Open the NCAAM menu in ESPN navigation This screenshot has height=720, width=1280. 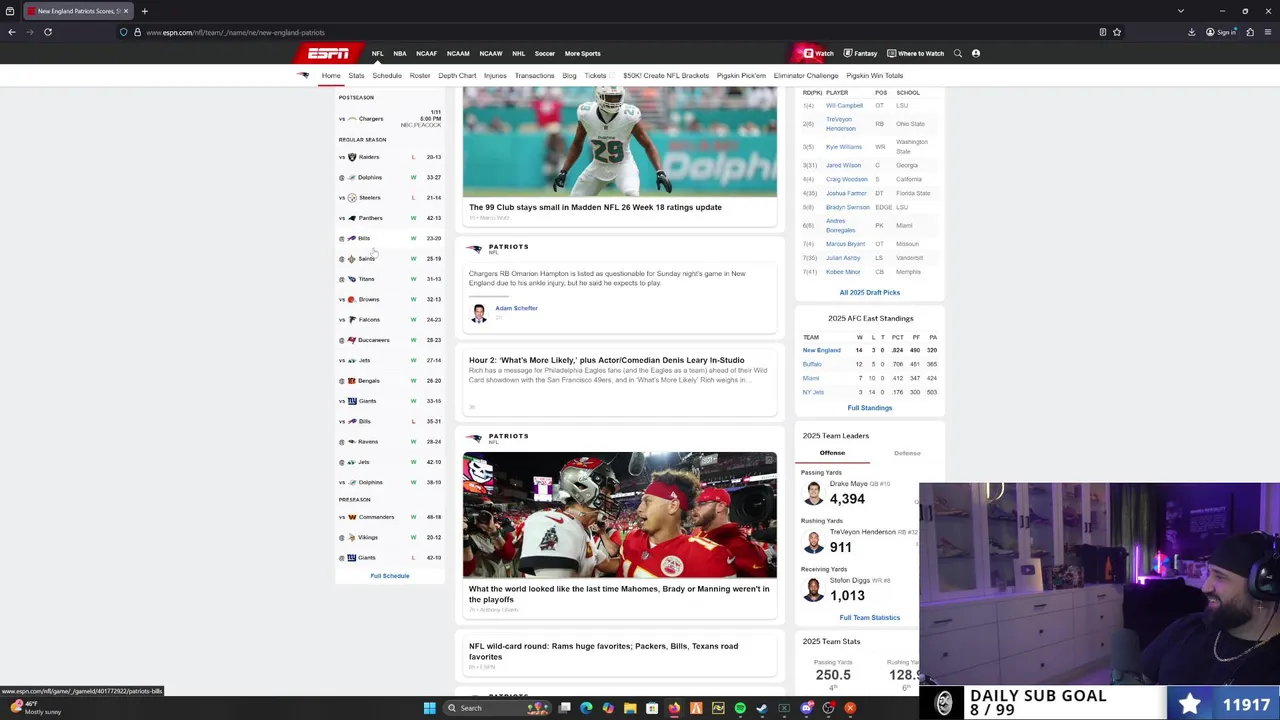[458, 53]
